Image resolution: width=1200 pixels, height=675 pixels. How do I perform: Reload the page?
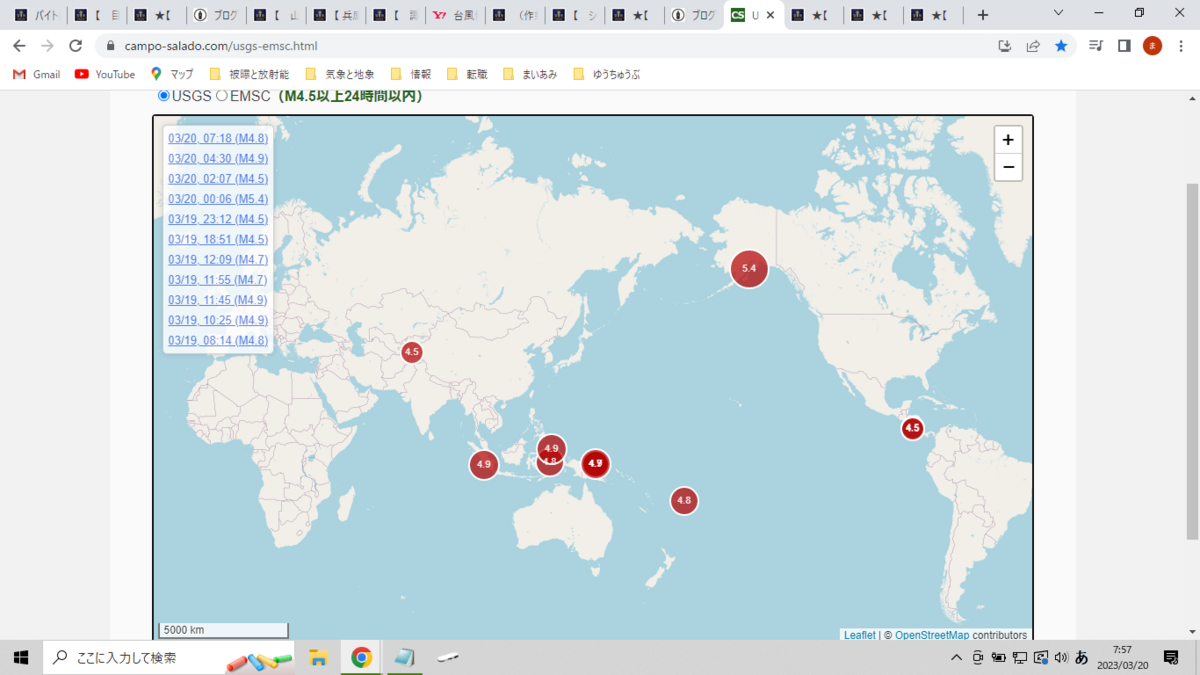pyautogui.click(x=75, y=46)
